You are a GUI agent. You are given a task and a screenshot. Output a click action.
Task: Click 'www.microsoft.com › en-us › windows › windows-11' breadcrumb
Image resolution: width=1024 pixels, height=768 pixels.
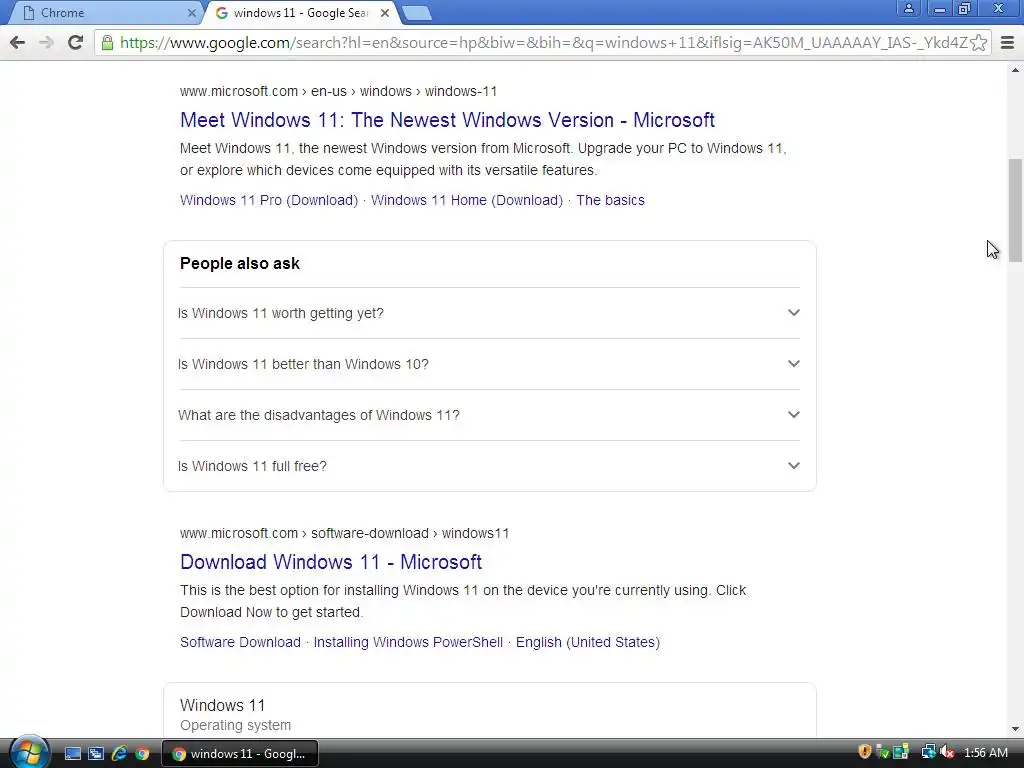click(338, 91)
